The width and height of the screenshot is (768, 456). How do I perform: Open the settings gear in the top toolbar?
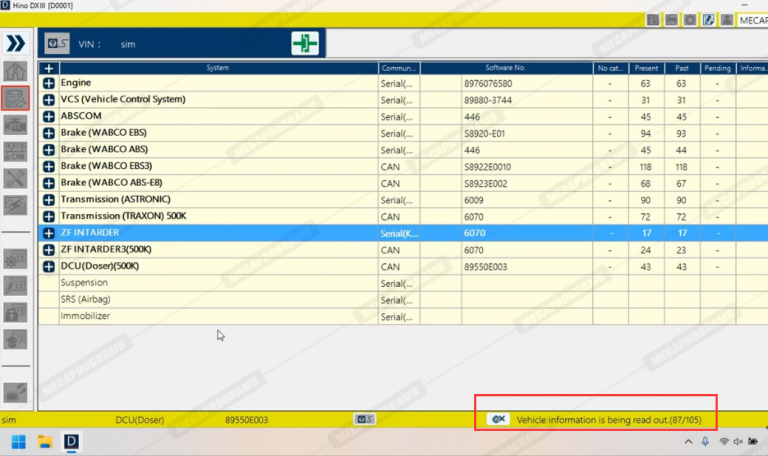click(x=690, y=20)
